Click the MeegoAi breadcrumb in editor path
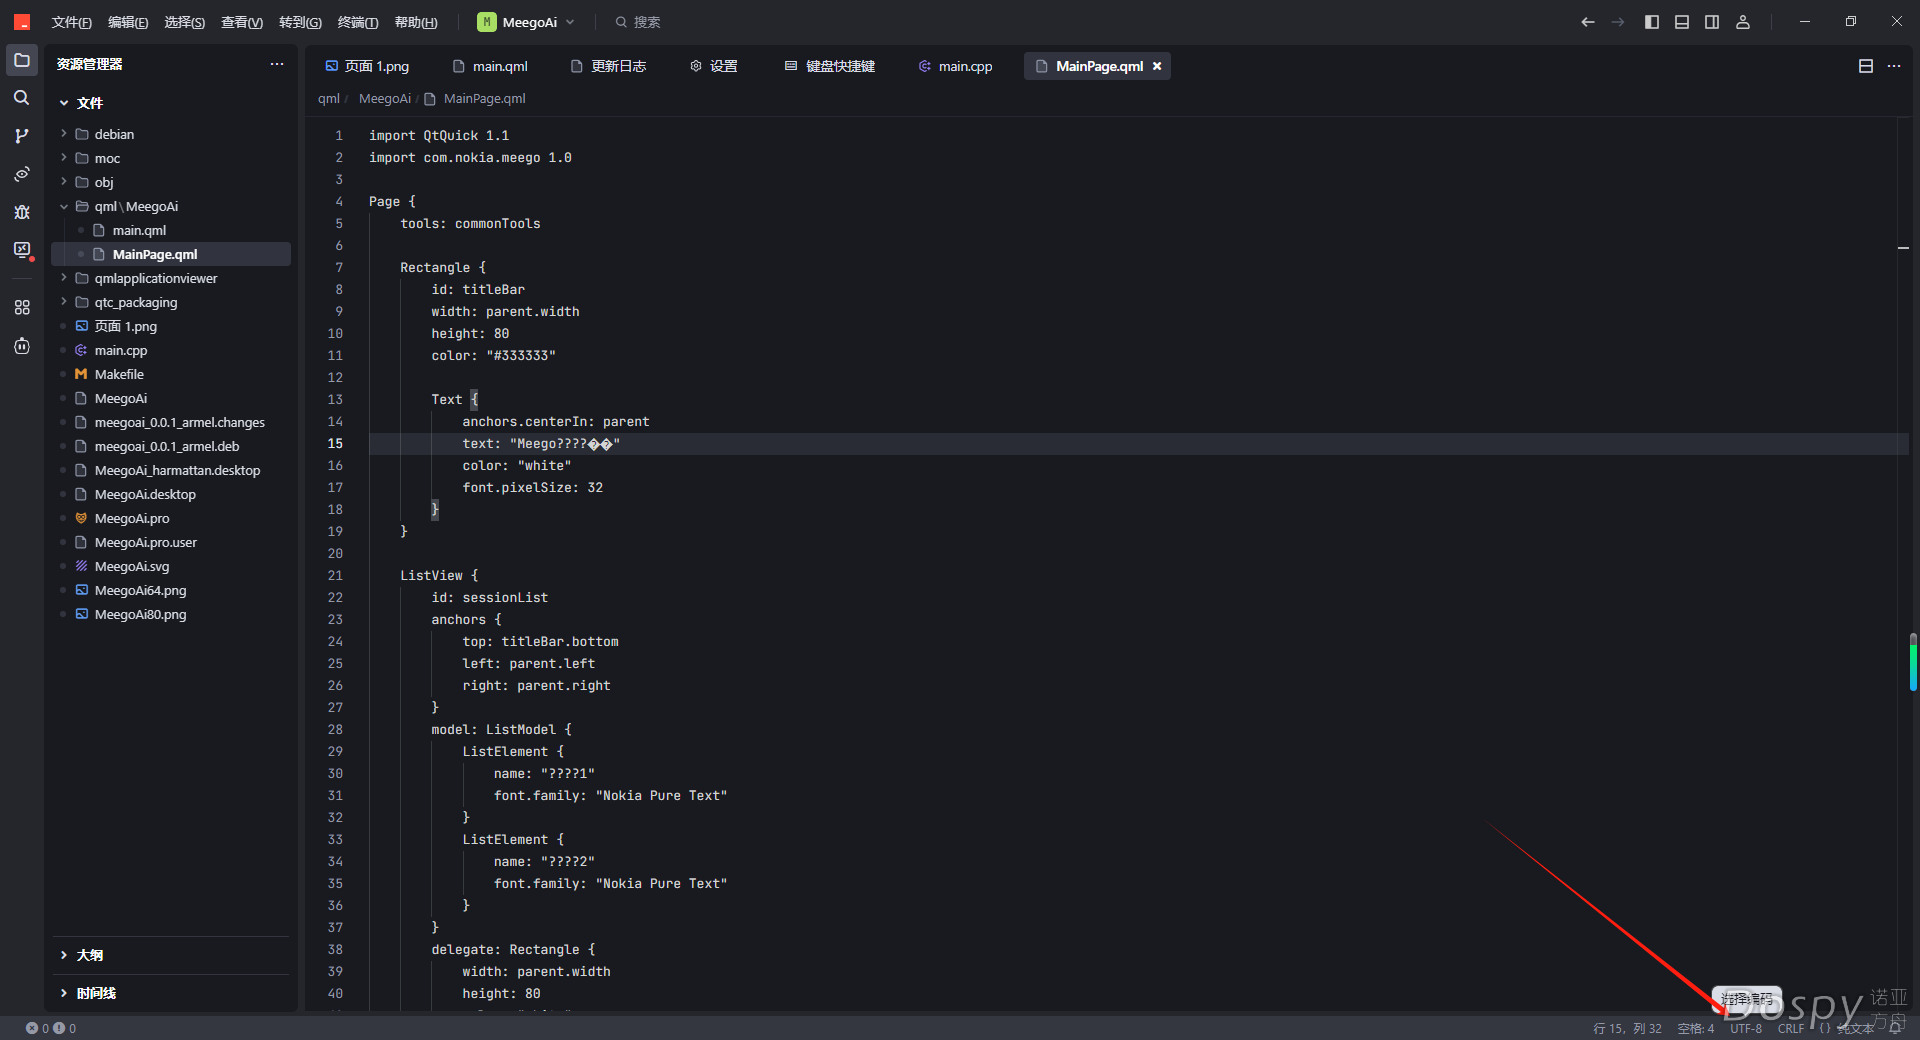 [x=385, y=98]
